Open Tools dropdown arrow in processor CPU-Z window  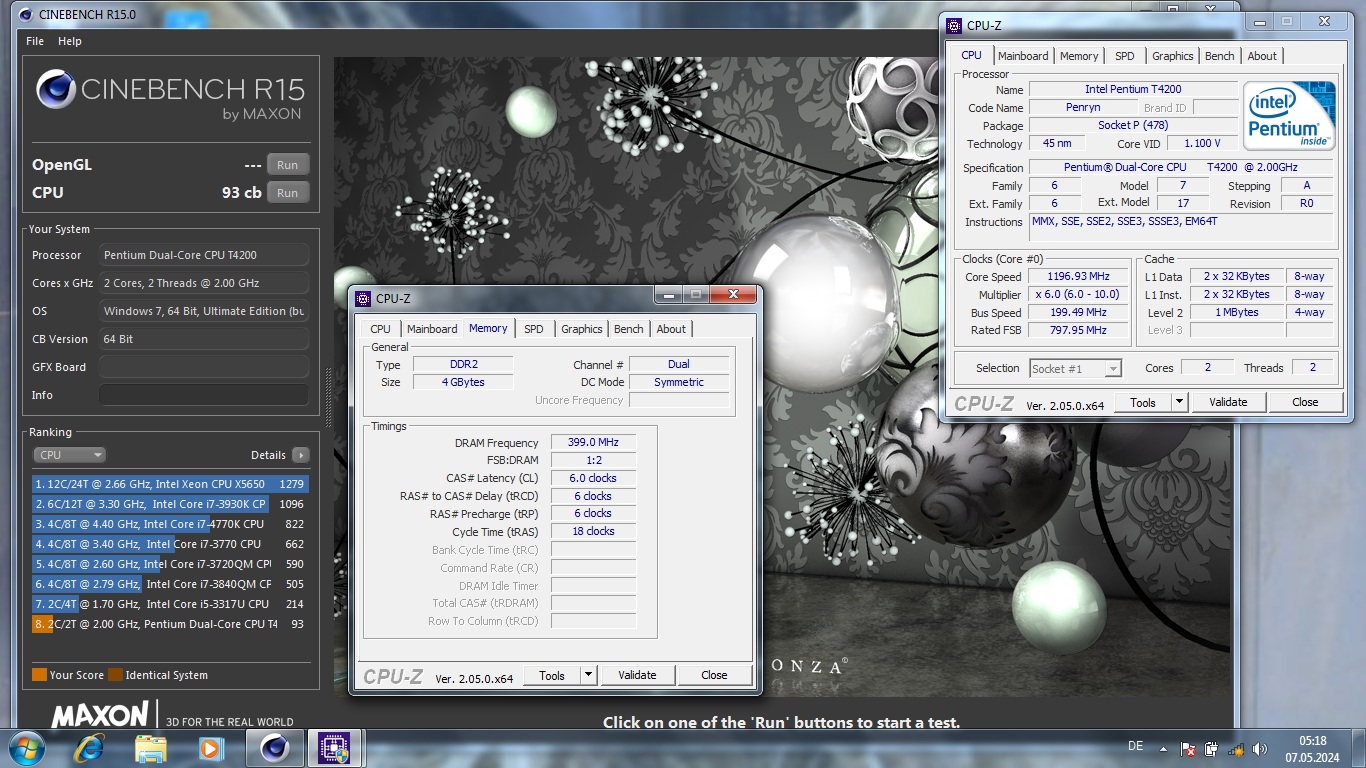[1180, 403]
